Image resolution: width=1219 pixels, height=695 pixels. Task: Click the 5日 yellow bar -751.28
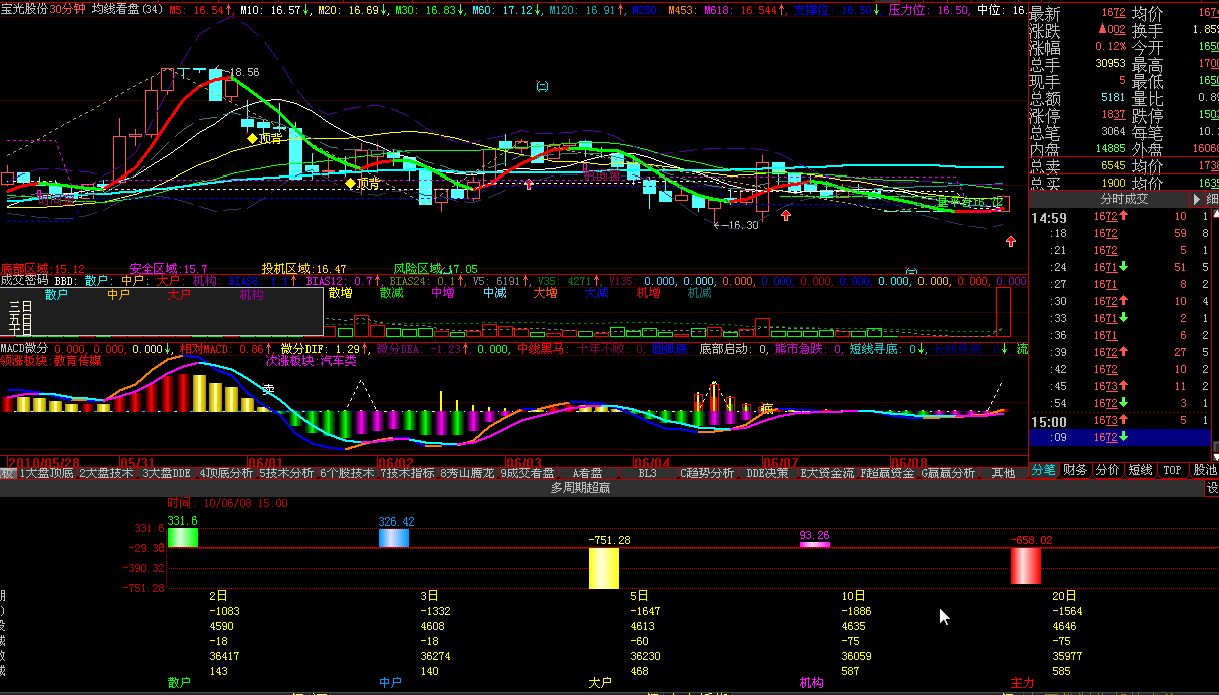coord(604,567)
